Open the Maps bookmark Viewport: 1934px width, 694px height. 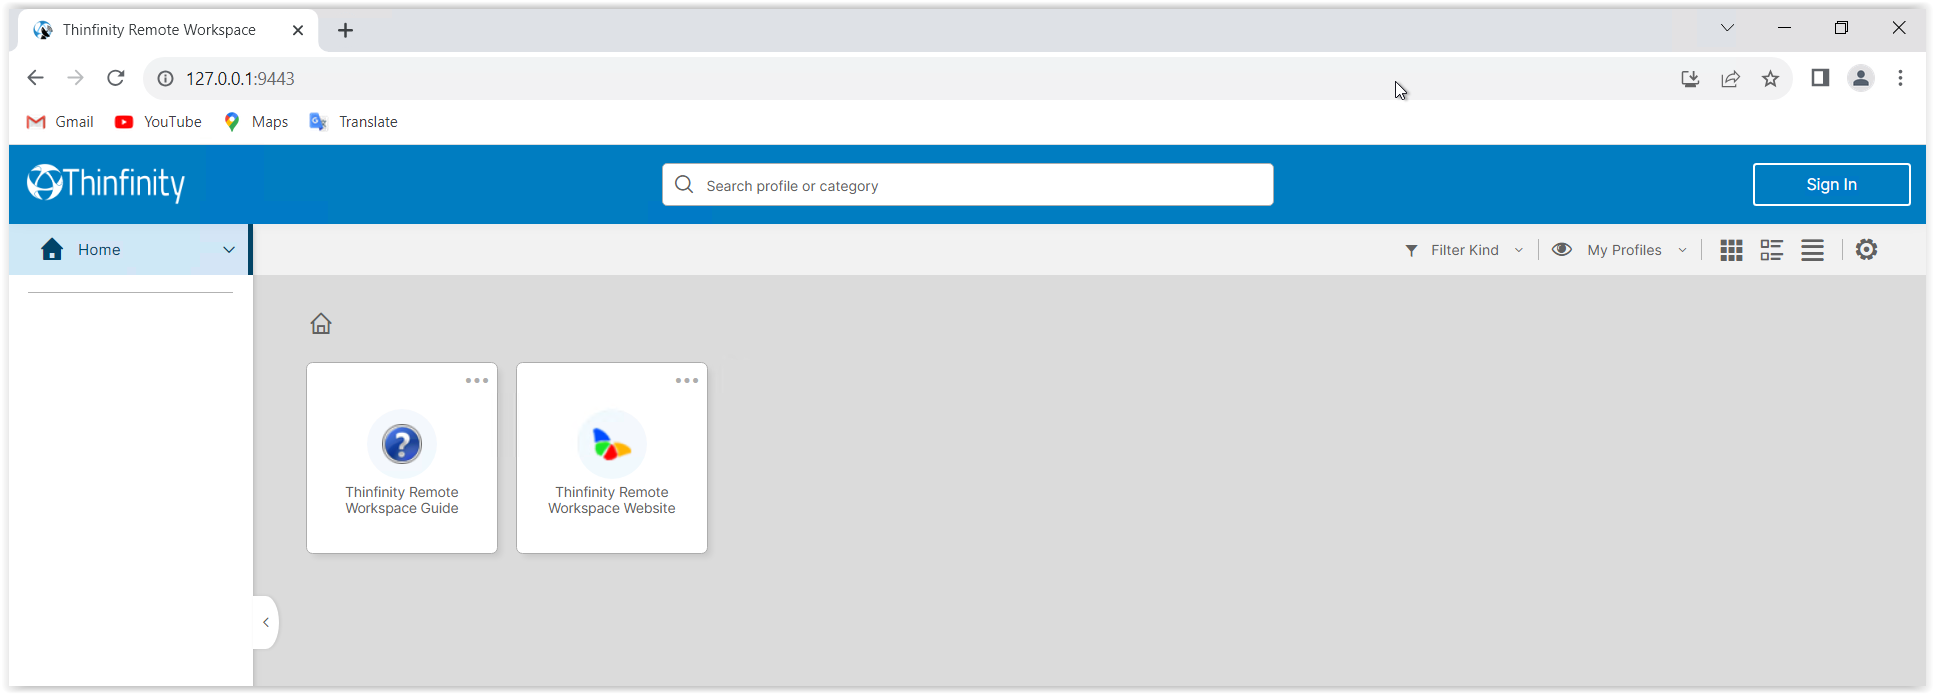pyautogui.click(x=256, y=122)
